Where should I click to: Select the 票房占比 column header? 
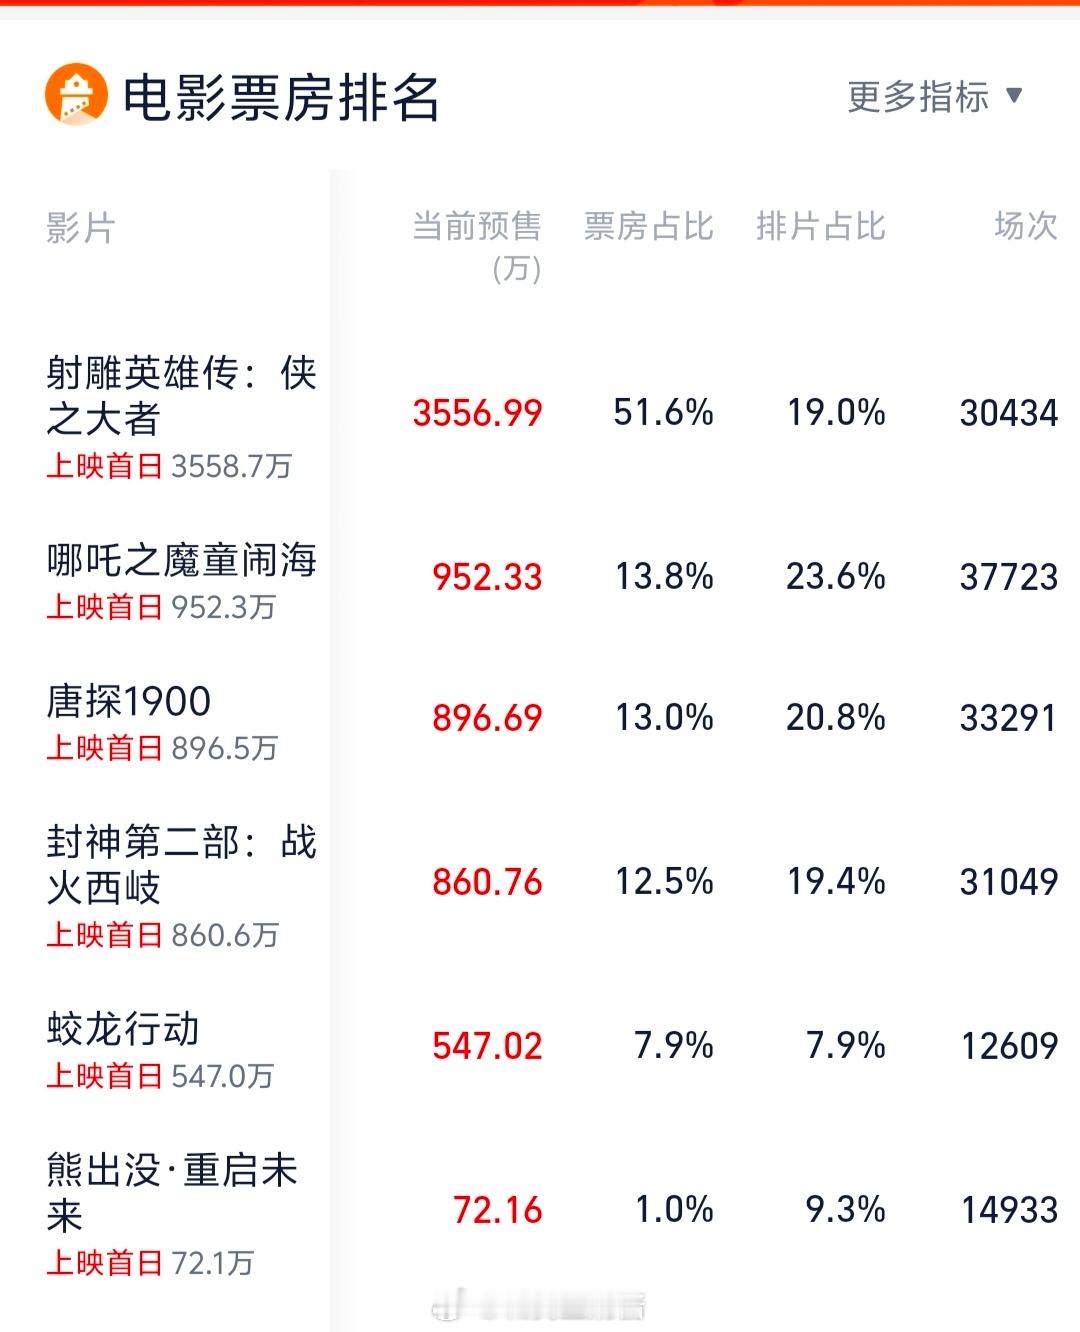click(649, 226)
